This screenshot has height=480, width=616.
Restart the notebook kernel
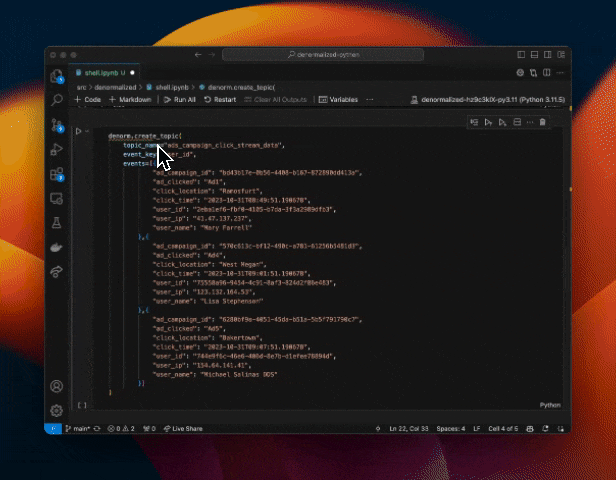click(x=220, y=100)
